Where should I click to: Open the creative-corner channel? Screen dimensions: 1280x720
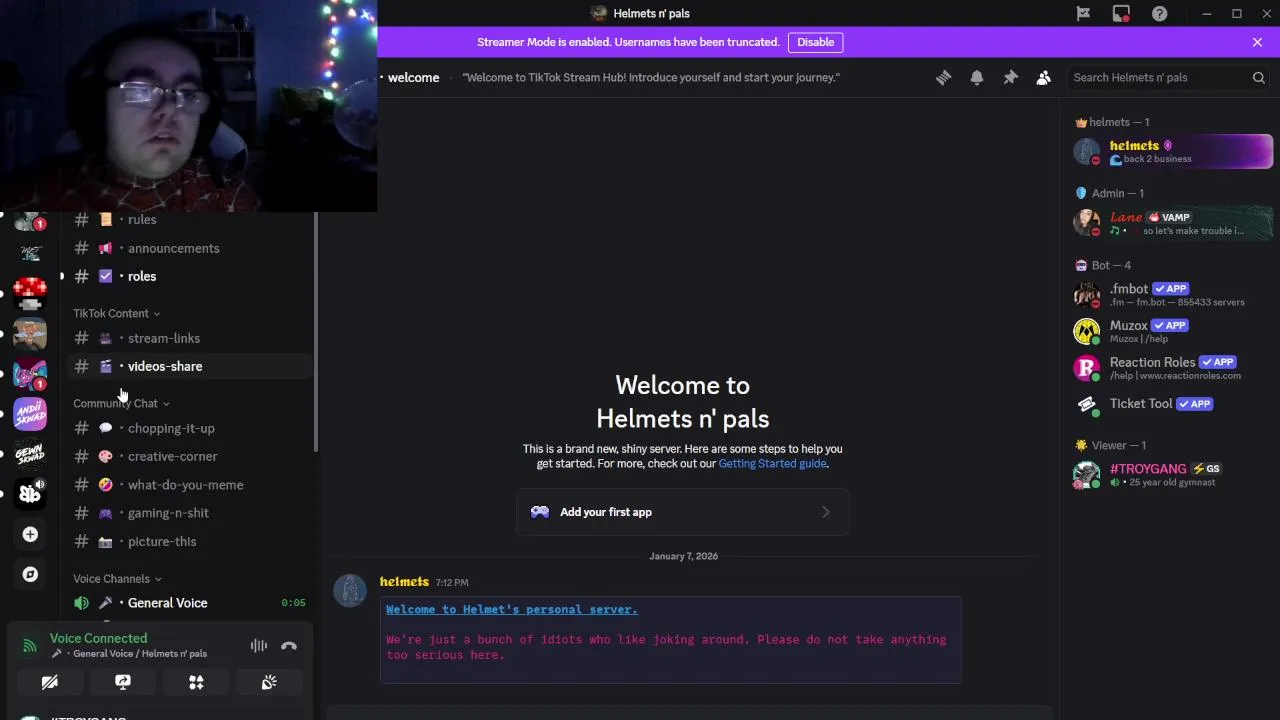pos(188,456)
